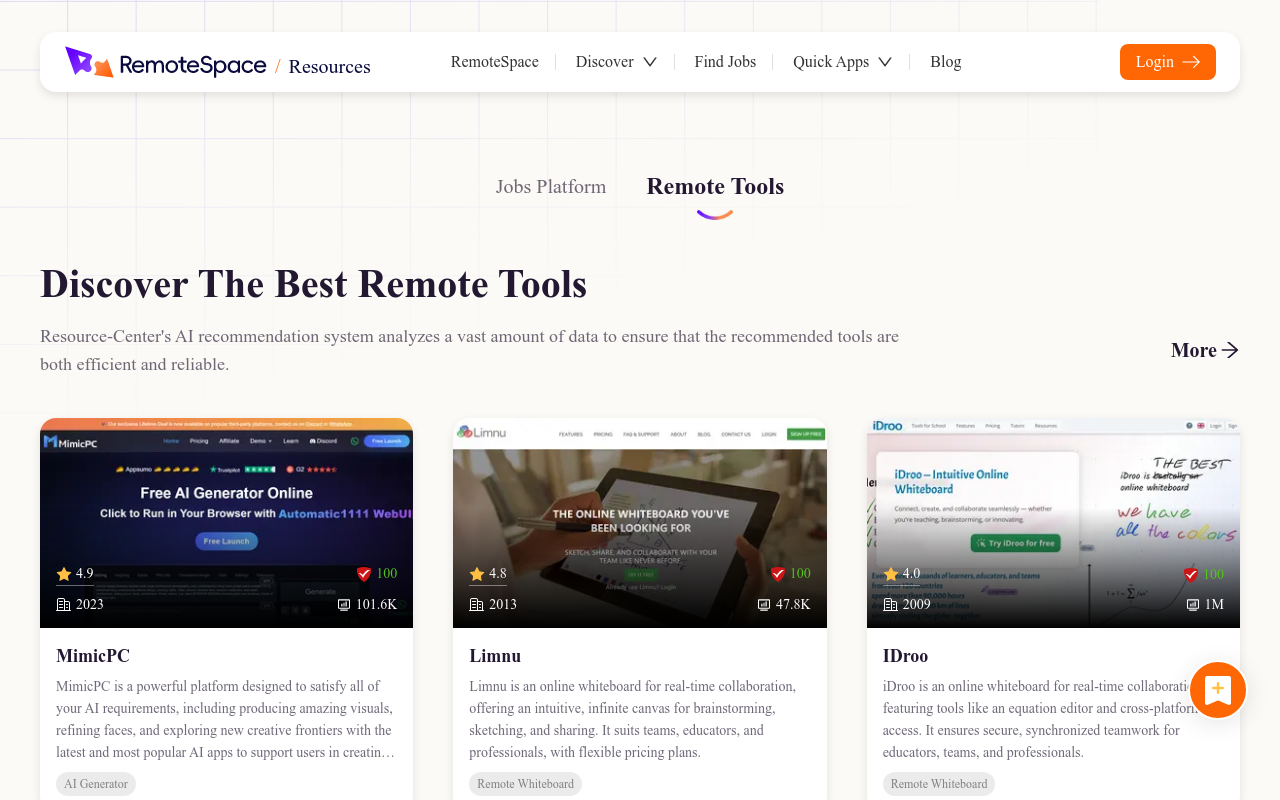This screenshot has height=800, width=1280.
Task: Open the Resources link beside the logo
Action: [x=329, y=66]
